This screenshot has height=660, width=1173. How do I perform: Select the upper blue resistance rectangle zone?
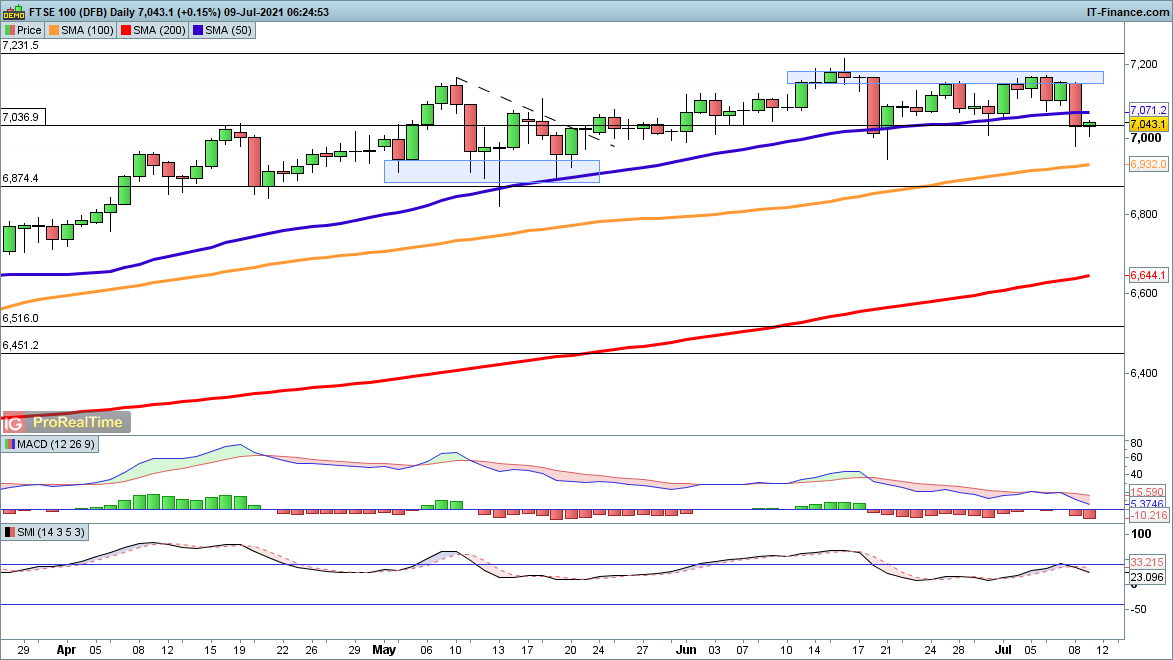coord(945,77)
